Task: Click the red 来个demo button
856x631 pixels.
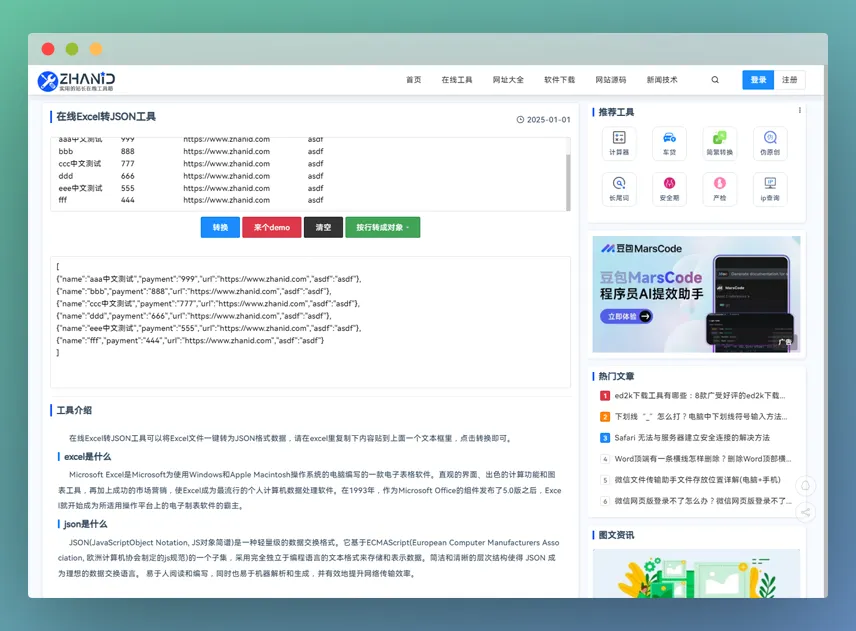Action: coord(271,227)
